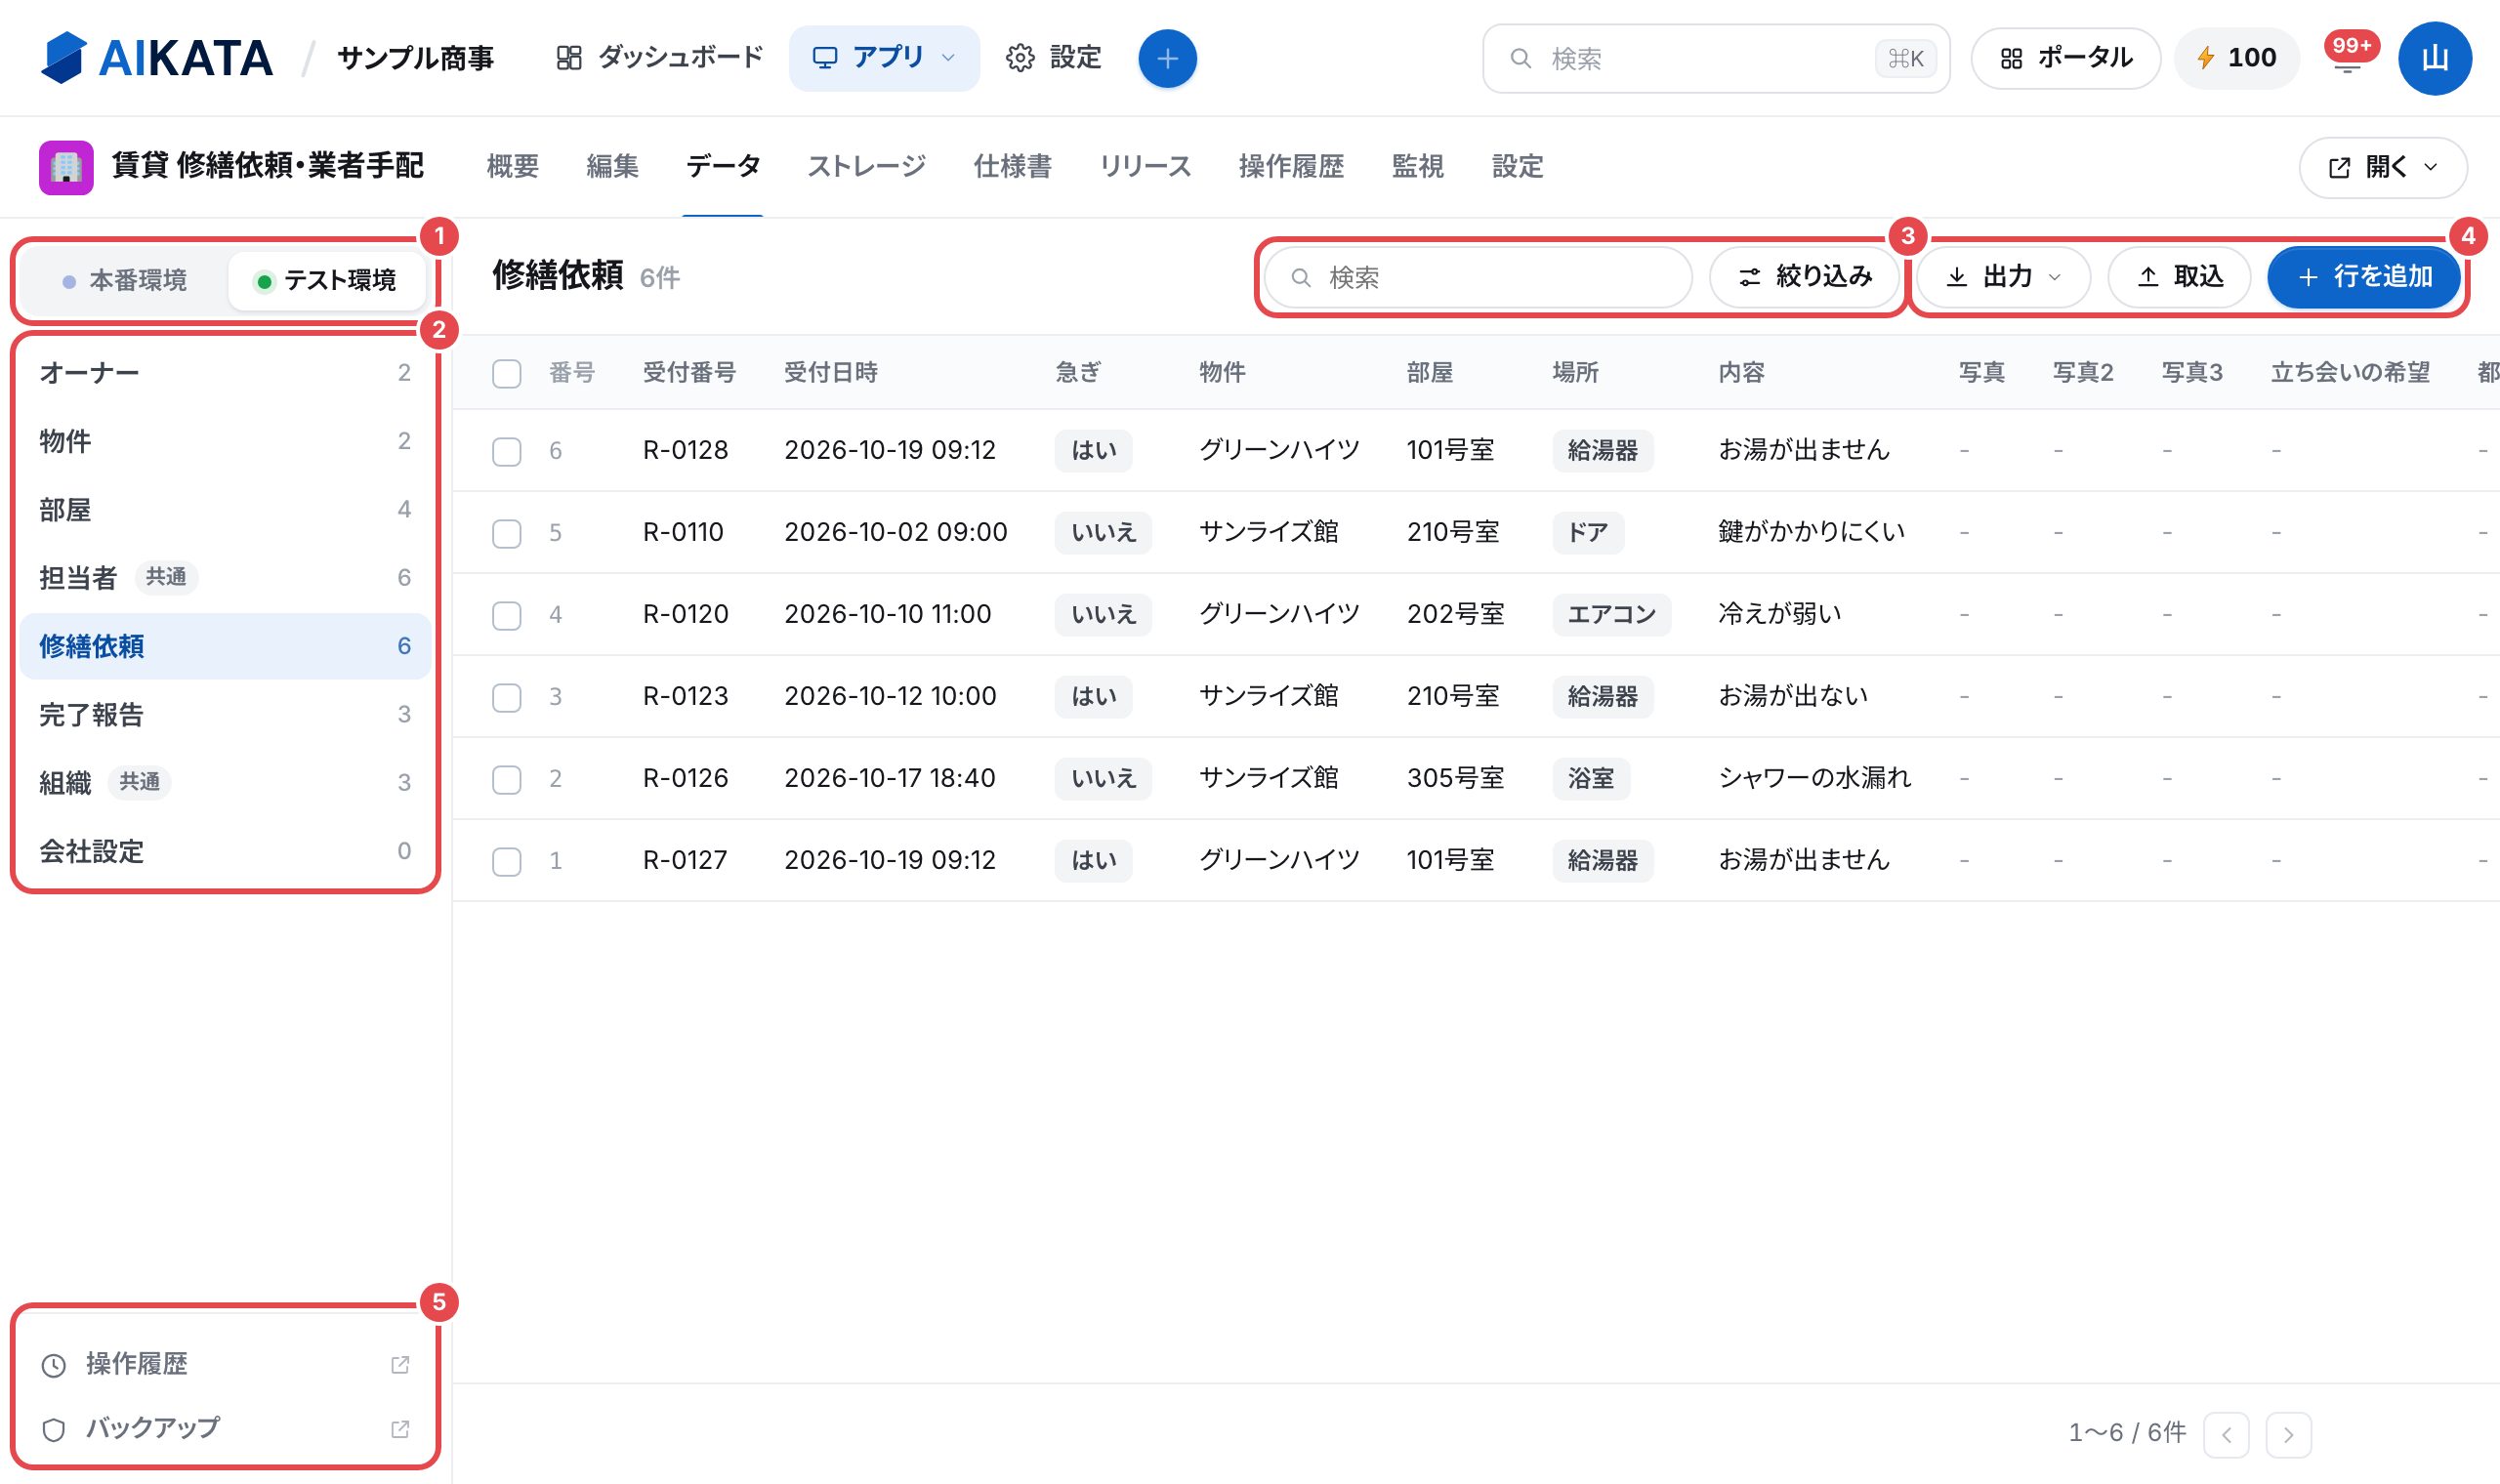The image size is (2500, 1484).
Task: Click the table 検索 search field
Action: [x=1478, y=277]
